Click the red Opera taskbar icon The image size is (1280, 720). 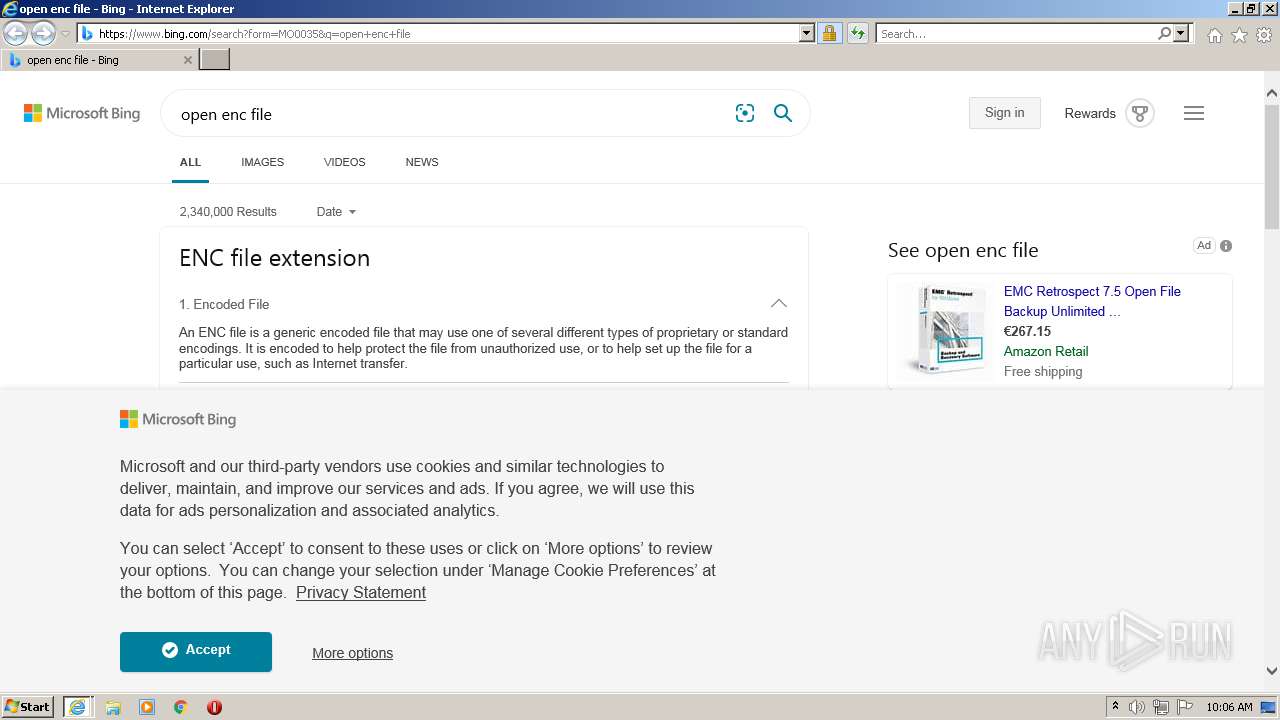tap(214, 707)
